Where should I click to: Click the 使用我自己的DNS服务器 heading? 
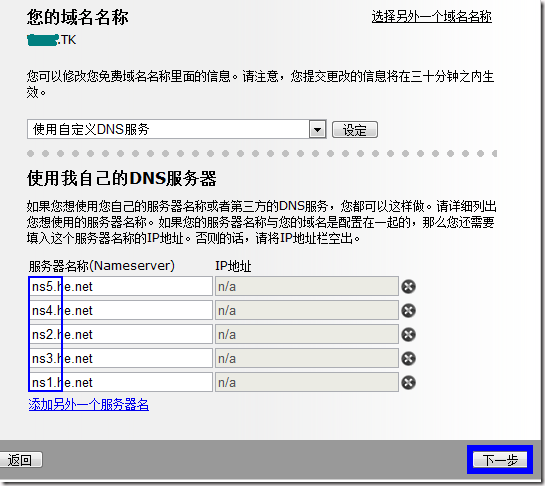[122, 179]
